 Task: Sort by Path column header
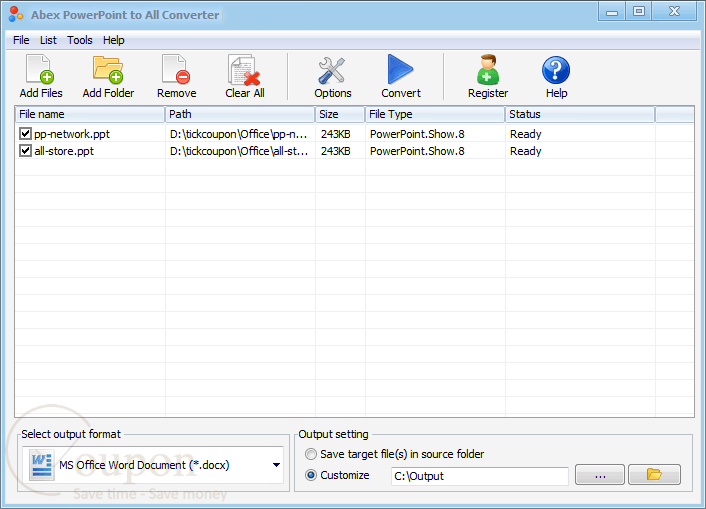coord(240,114)
